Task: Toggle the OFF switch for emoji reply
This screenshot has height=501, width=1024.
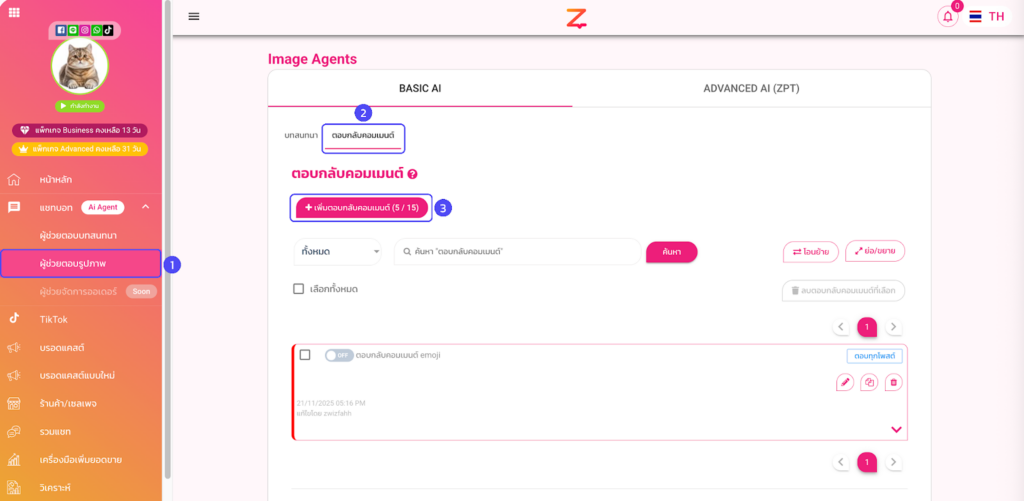Action: tap(339, 355)
